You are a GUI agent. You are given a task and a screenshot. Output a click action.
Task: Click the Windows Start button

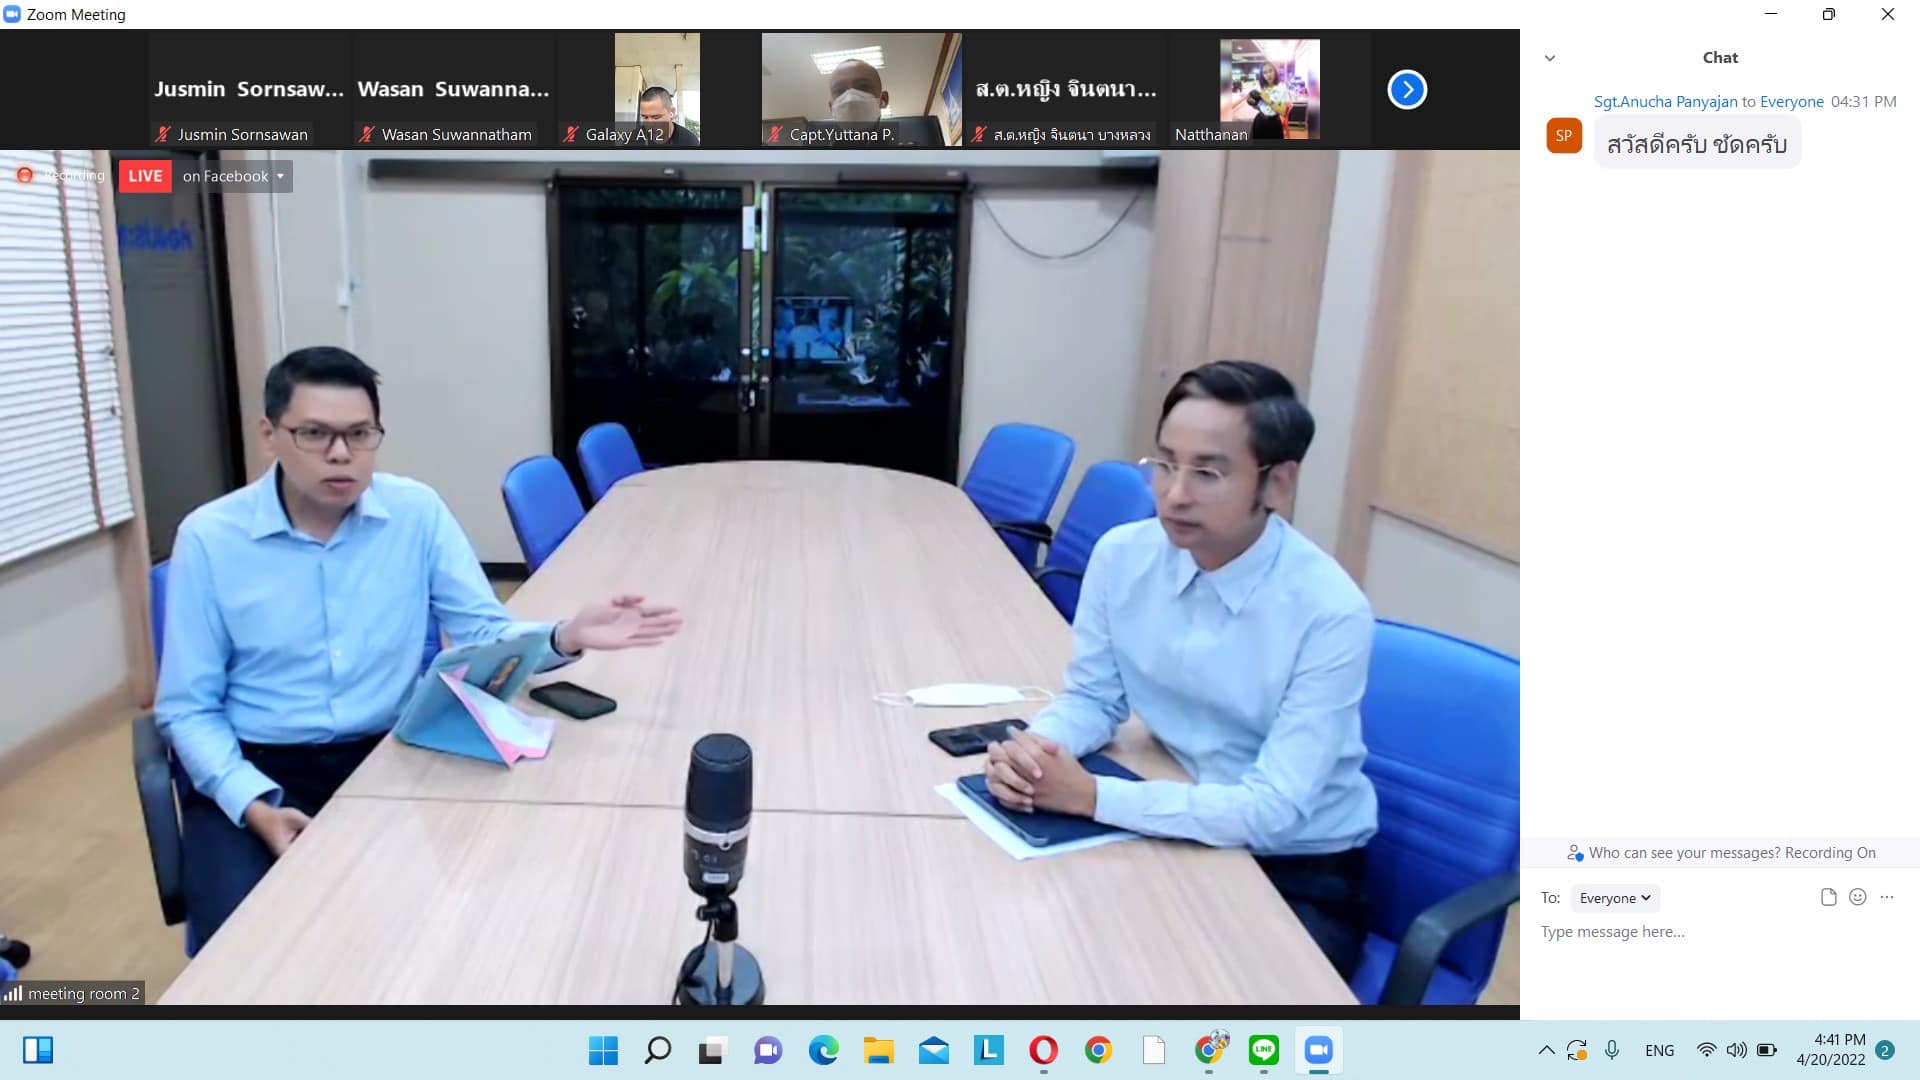(603, 1050)
